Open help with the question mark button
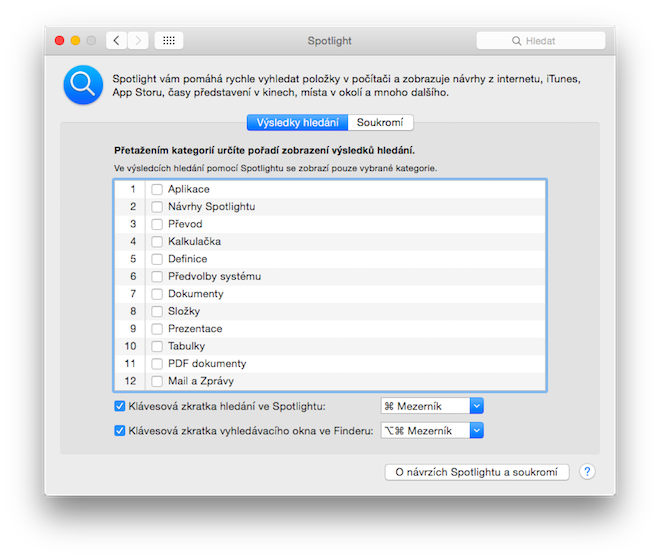Viewport: 660px width, 559px height. coord(587,471)
